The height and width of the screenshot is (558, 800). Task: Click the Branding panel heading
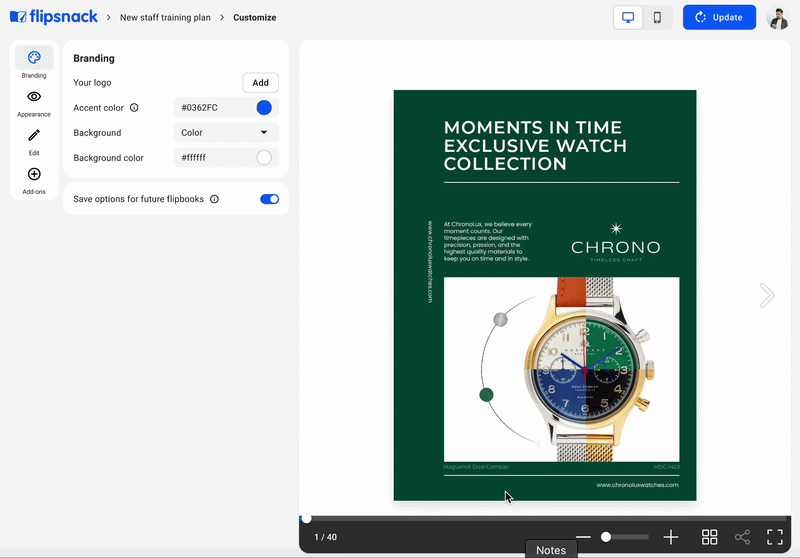[94, 58]
